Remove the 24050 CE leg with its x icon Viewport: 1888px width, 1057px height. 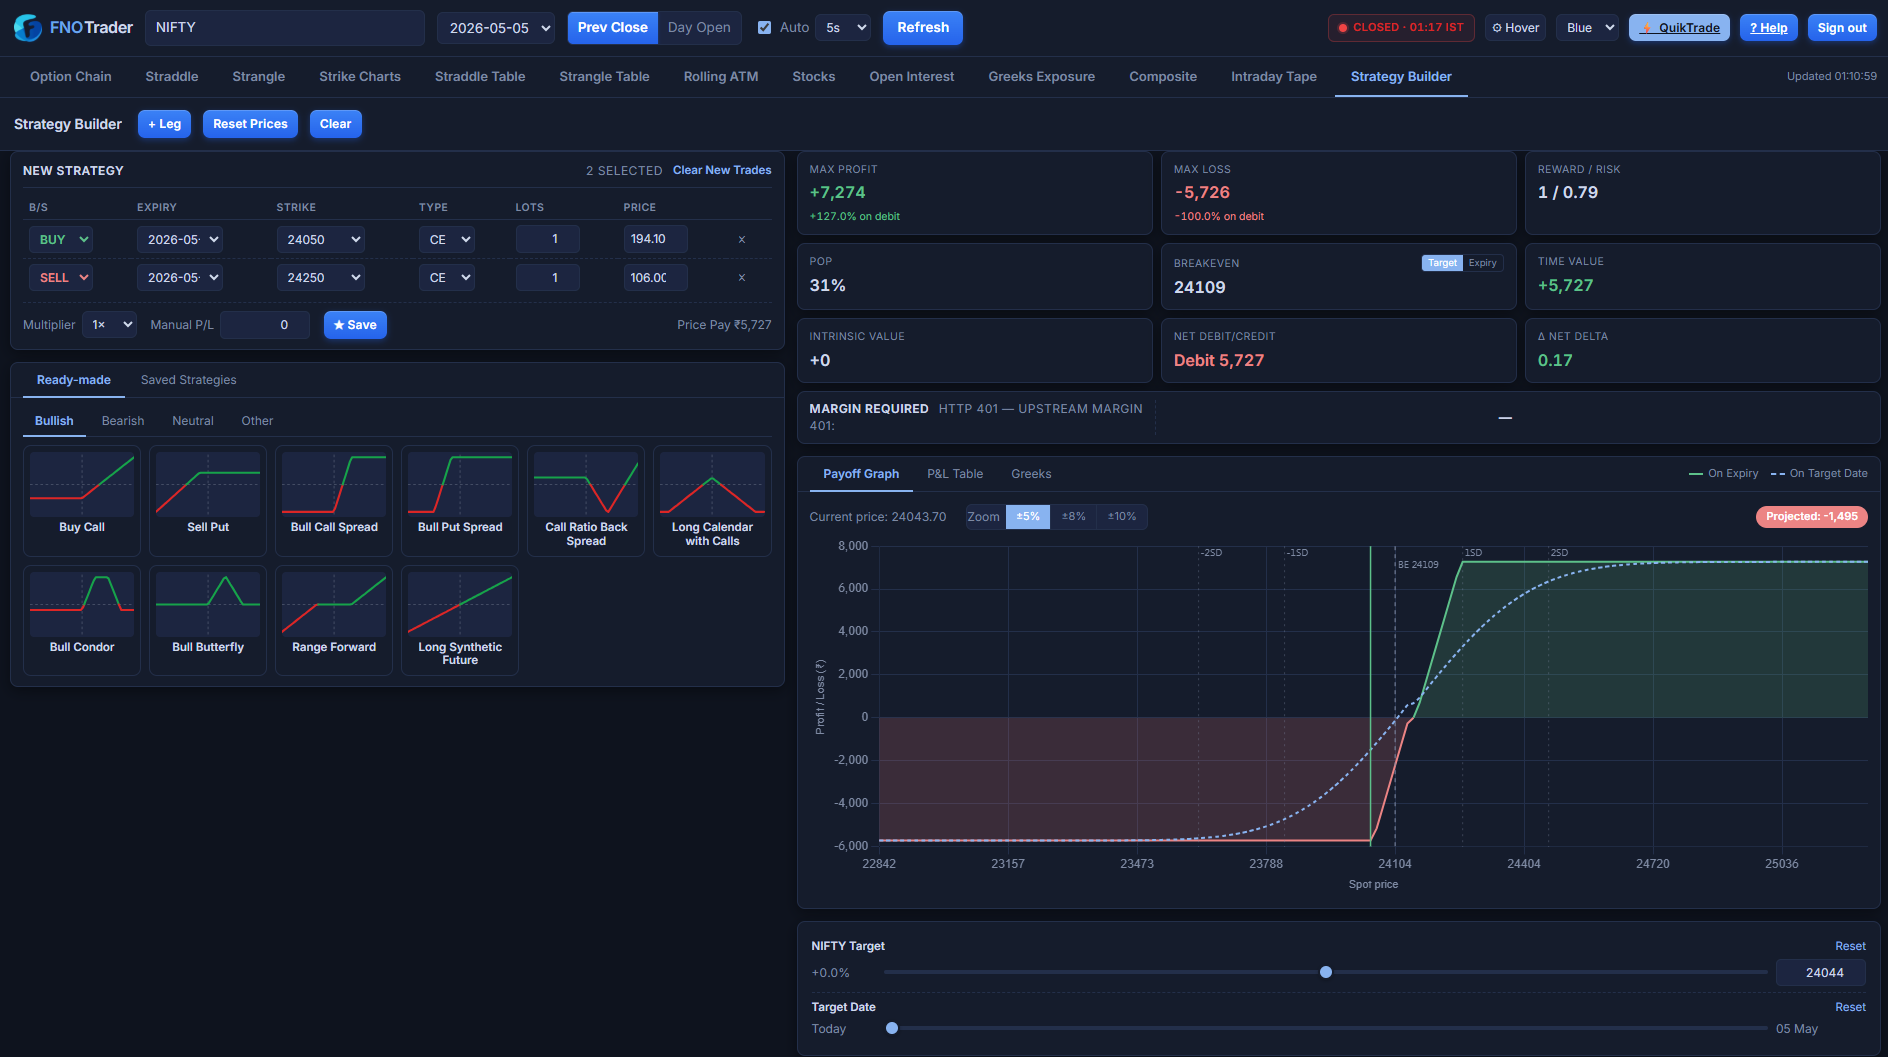(x=741, y=240)
